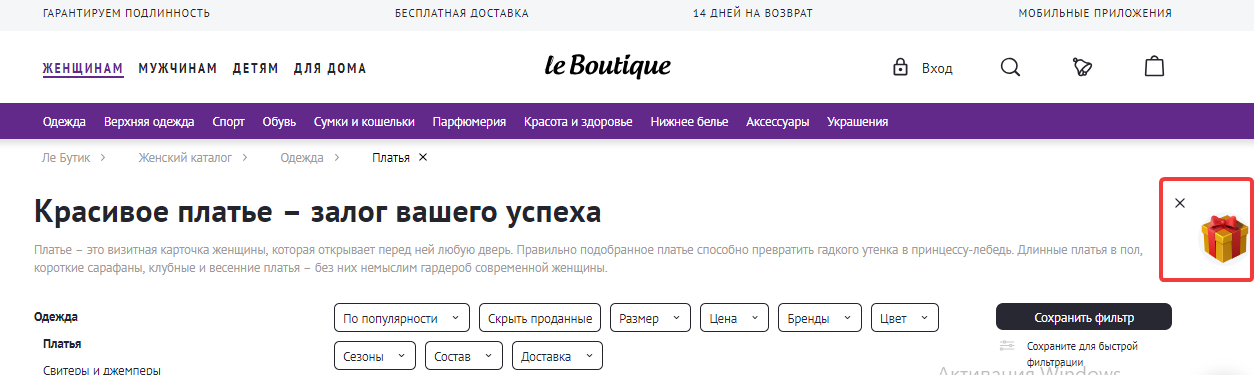Image resolution: width=1254 pixels, height=375 pixels.
Task: Open the Красота и здоровье menu
Action: pos(578,122)
